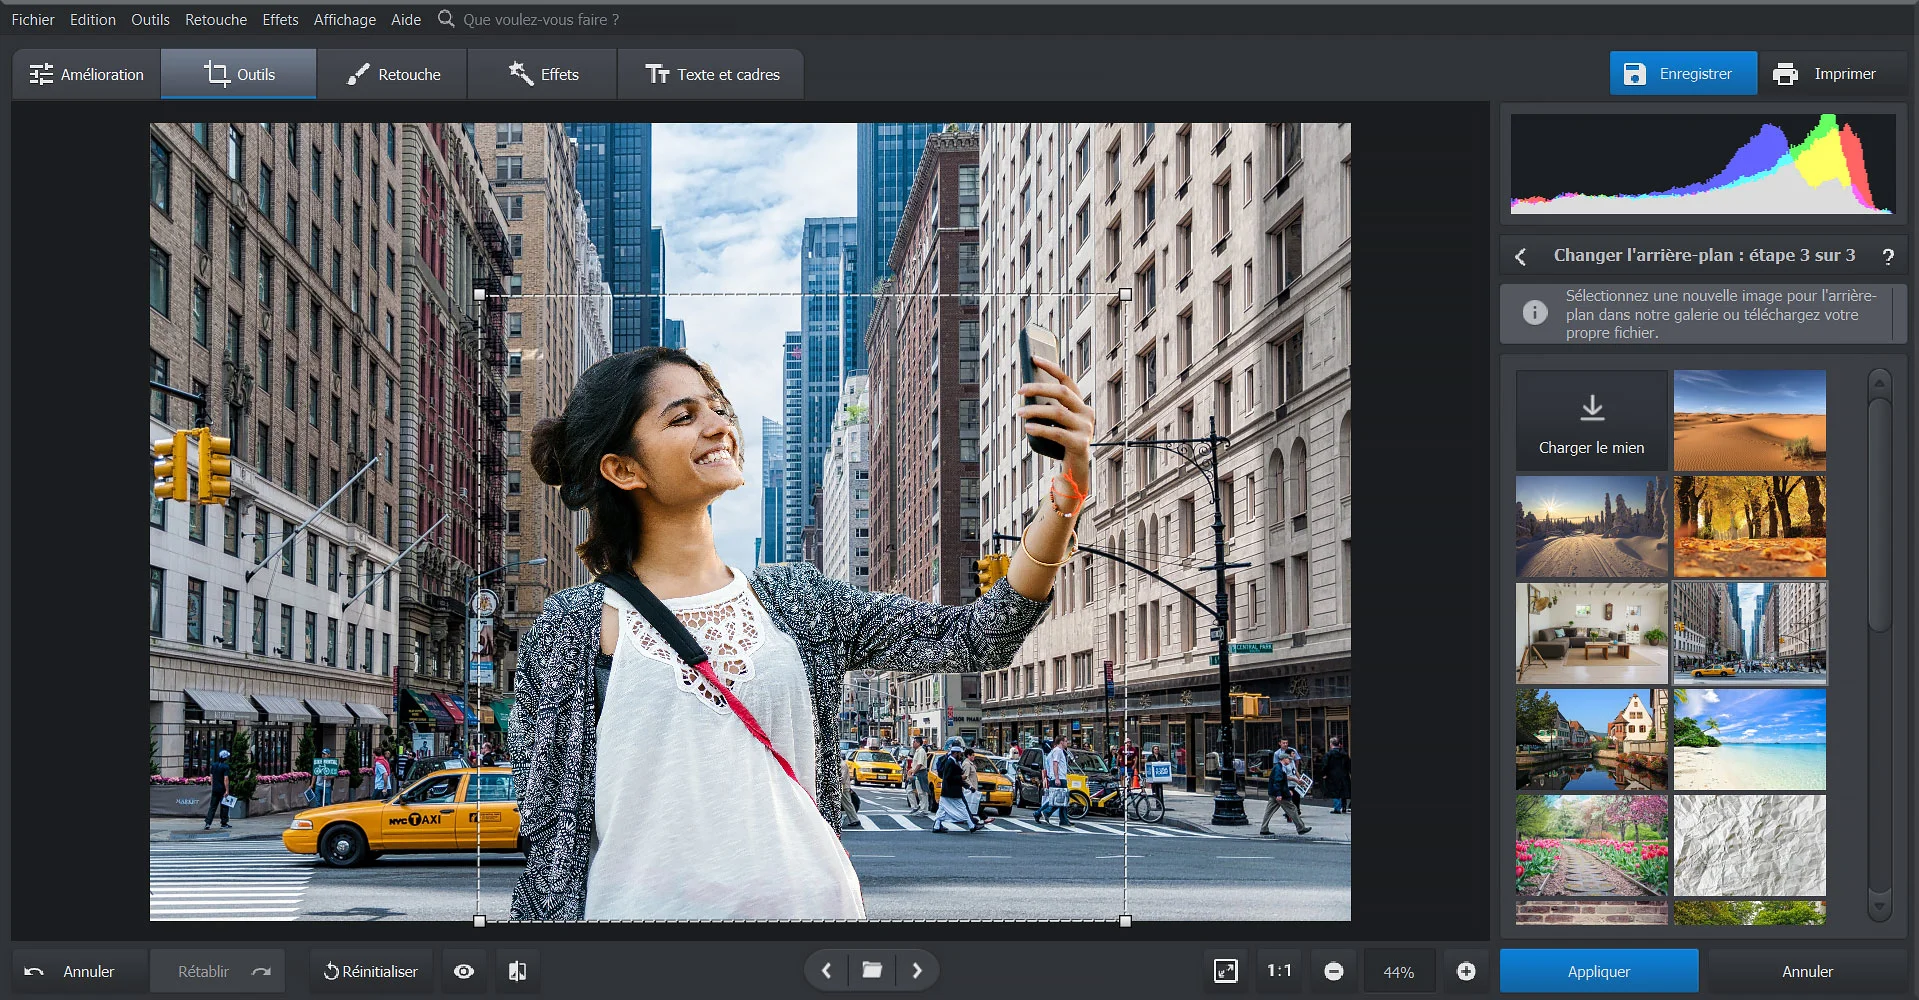Open help question mark for background change
This screenshot has width=1919, height=1000.
[x=1888, y=256]
